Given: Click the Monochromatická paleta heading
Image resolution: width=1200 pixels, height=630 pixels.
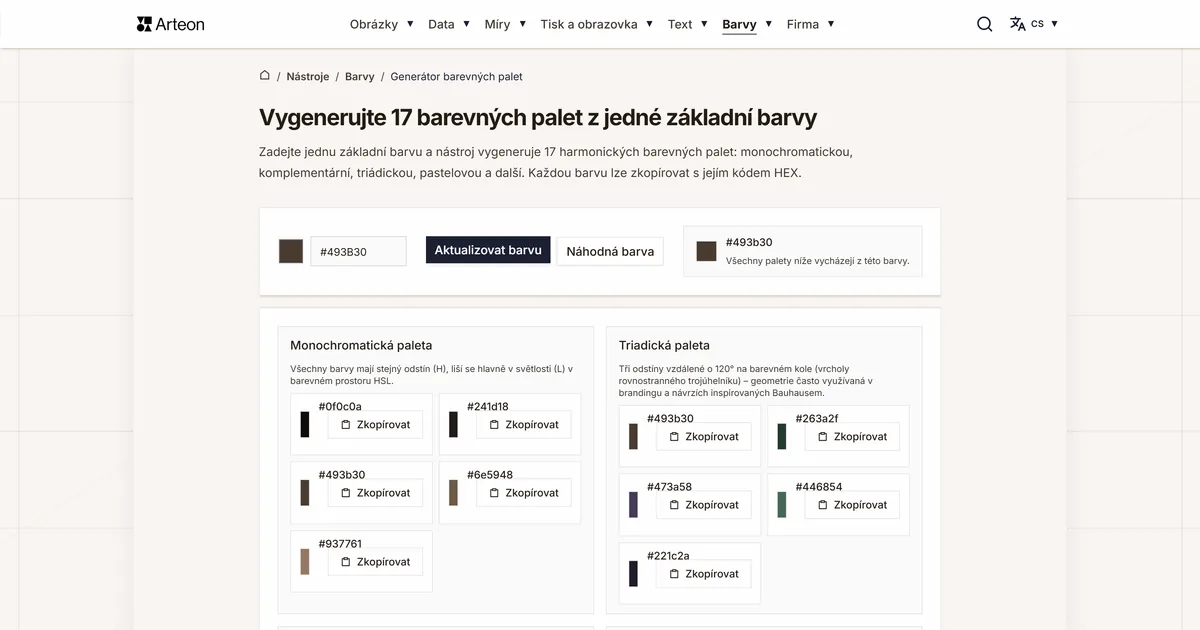Looking at the screenshot, I should (x=361, y=345).
